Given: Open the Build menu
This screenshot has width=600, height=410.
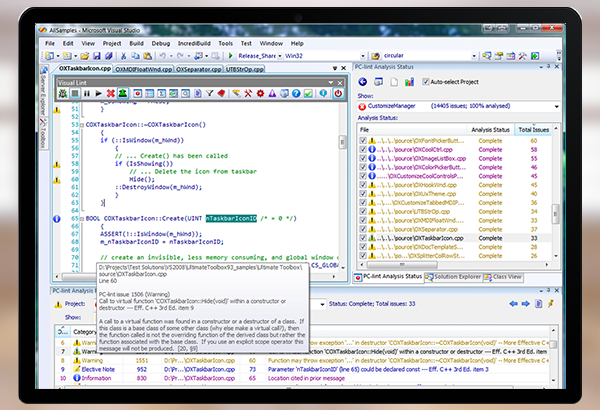Looking at the screenshot, I should pos(136,43).
